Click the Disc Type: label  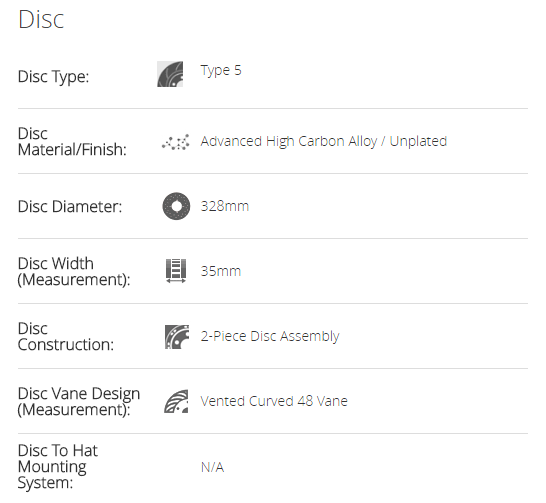[53, 77]
